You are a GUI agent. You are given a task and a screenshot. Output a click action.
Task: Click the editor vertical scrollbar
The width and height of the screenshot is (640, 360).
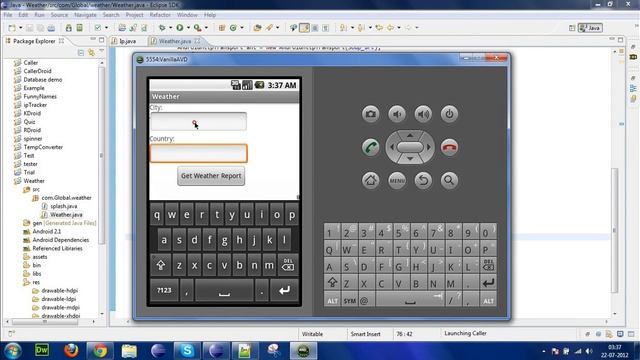[x=615, y=231]
